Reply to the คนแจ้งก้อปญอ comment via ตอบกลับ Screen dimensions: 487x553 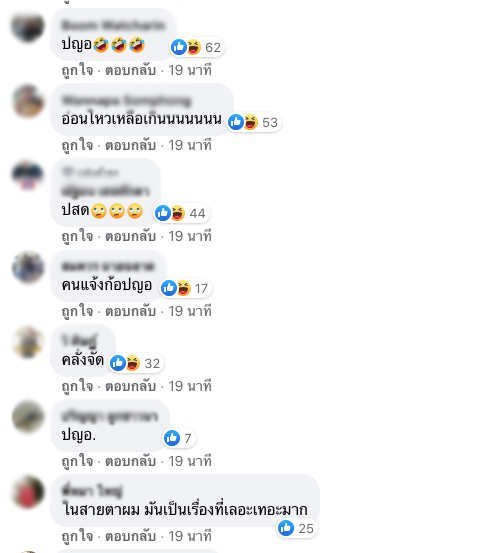(x=130, y=311)
